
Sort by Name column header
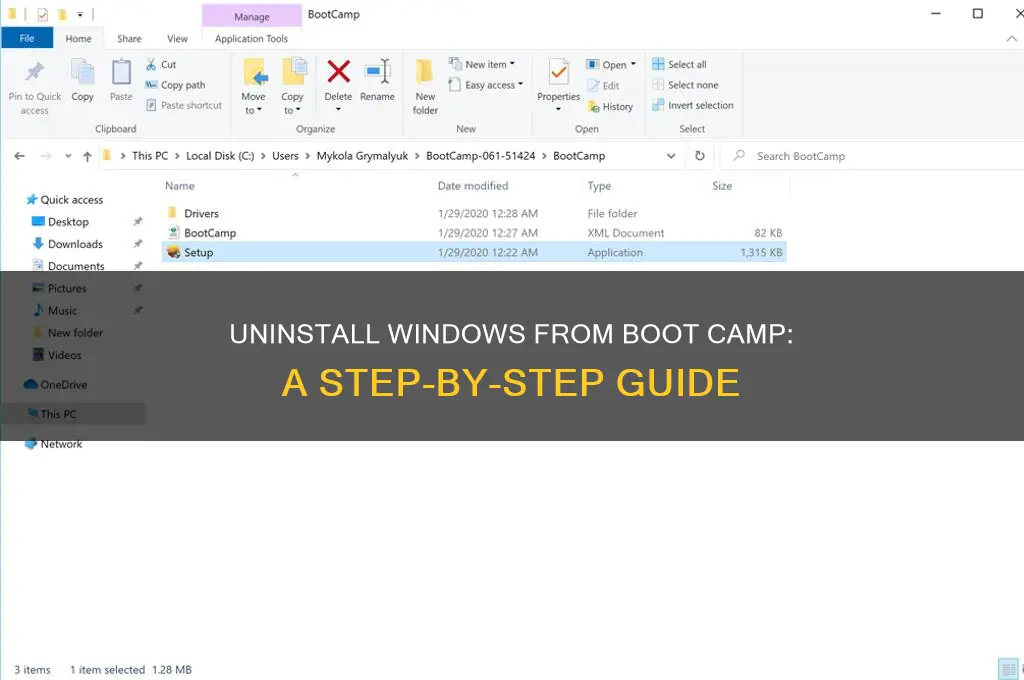tap(180, 186)
